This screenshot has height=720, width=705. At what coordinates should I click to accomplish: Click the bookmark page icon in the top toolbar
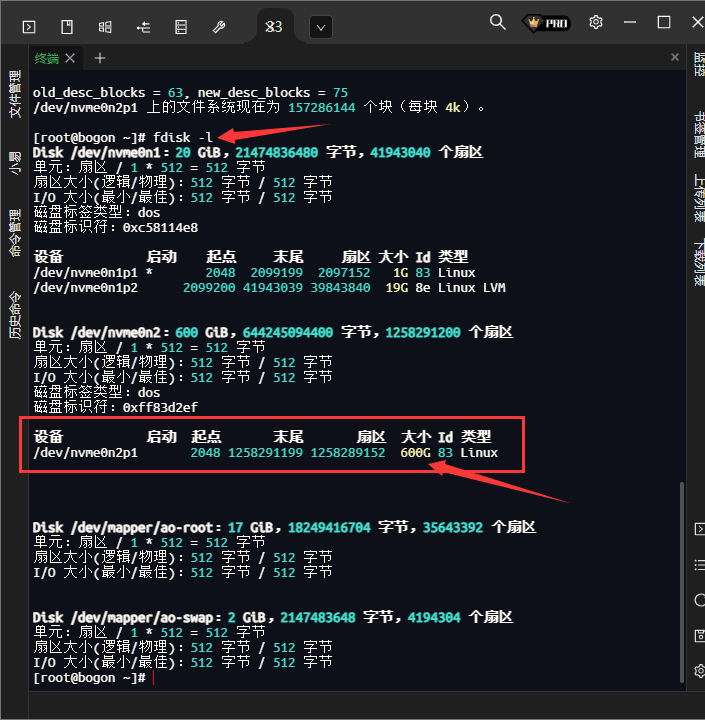pyautogui.click(x=67, y=27)
